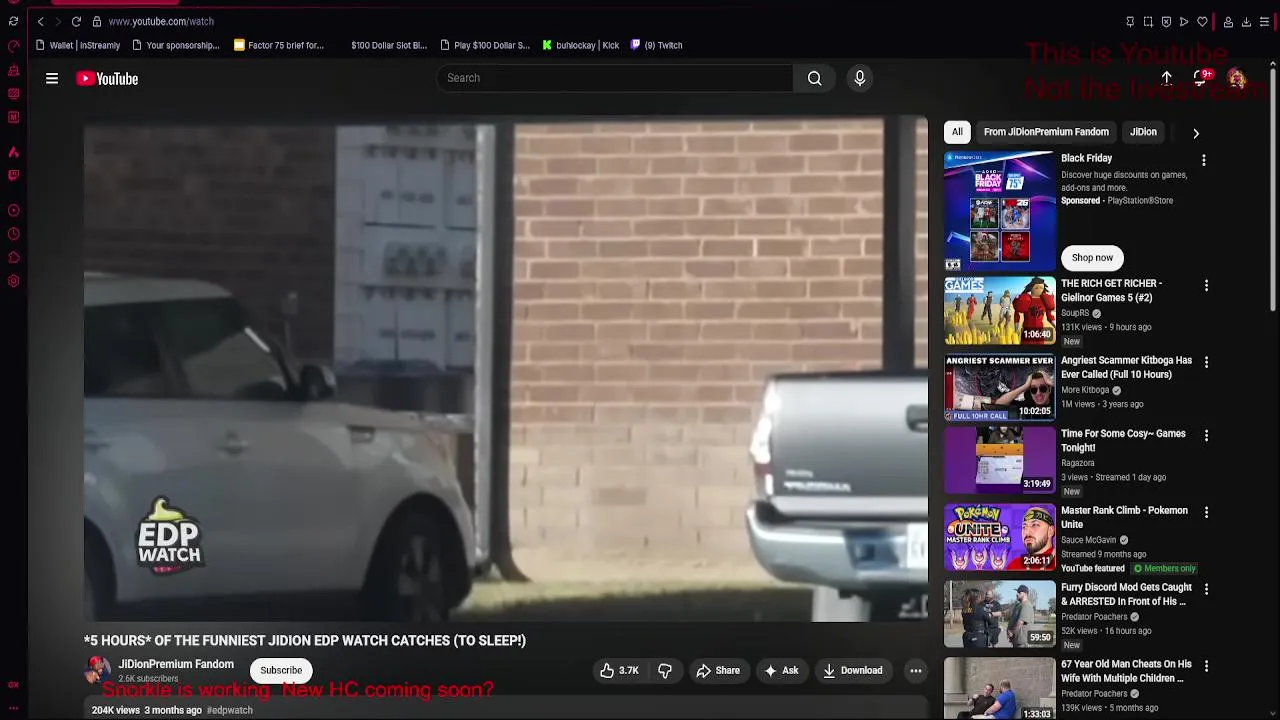The image size is (1280, 720).
Task: Share the video
Action: coord(718,671)
